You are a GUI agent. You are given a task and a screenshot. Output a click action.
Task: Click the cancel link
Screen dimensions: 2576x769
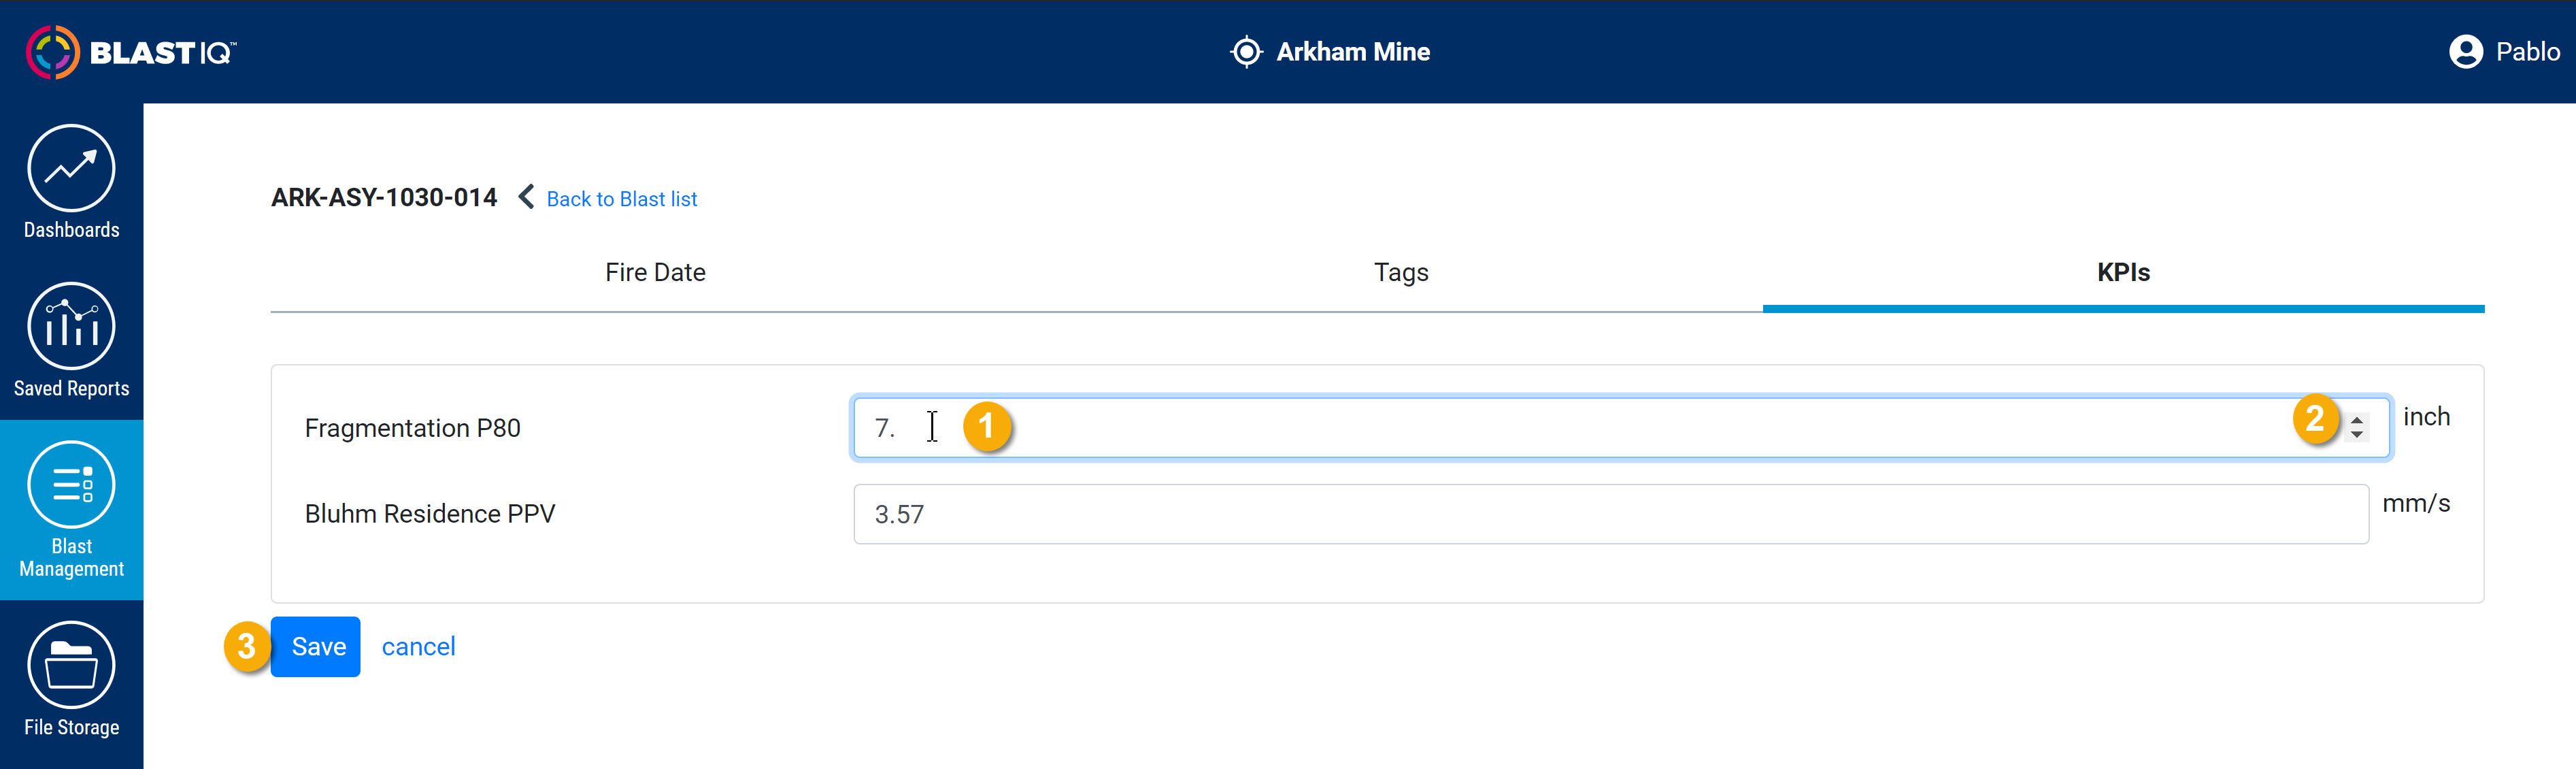(418, 647)
